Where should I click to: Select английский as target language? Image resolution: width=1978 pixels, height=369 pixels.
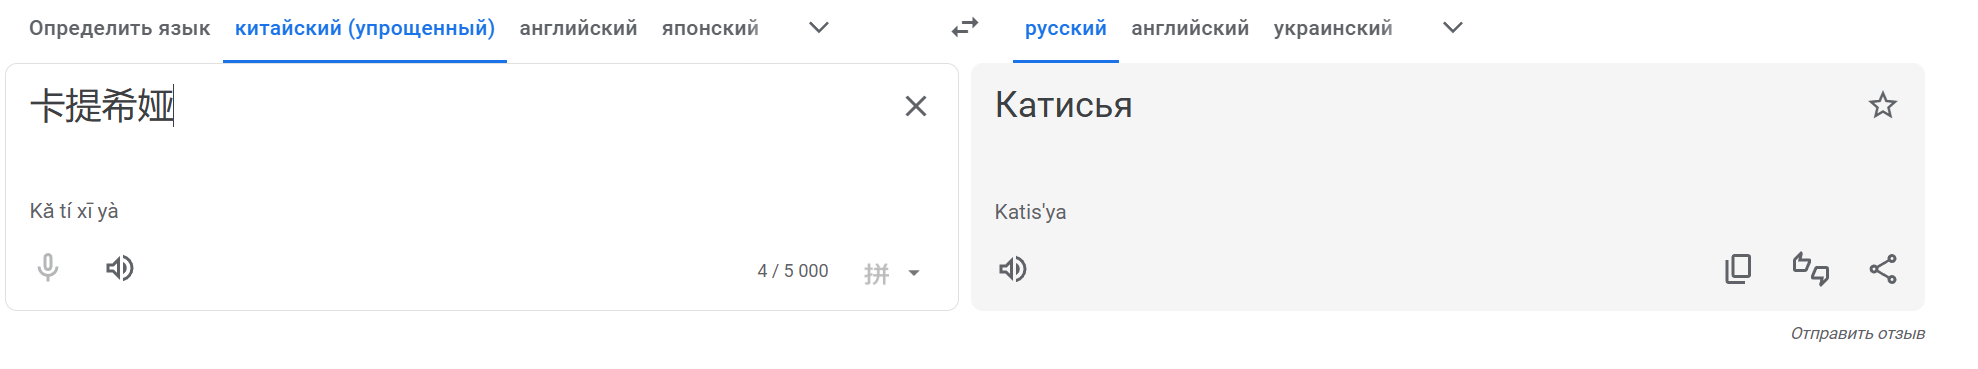point(1190,28)
